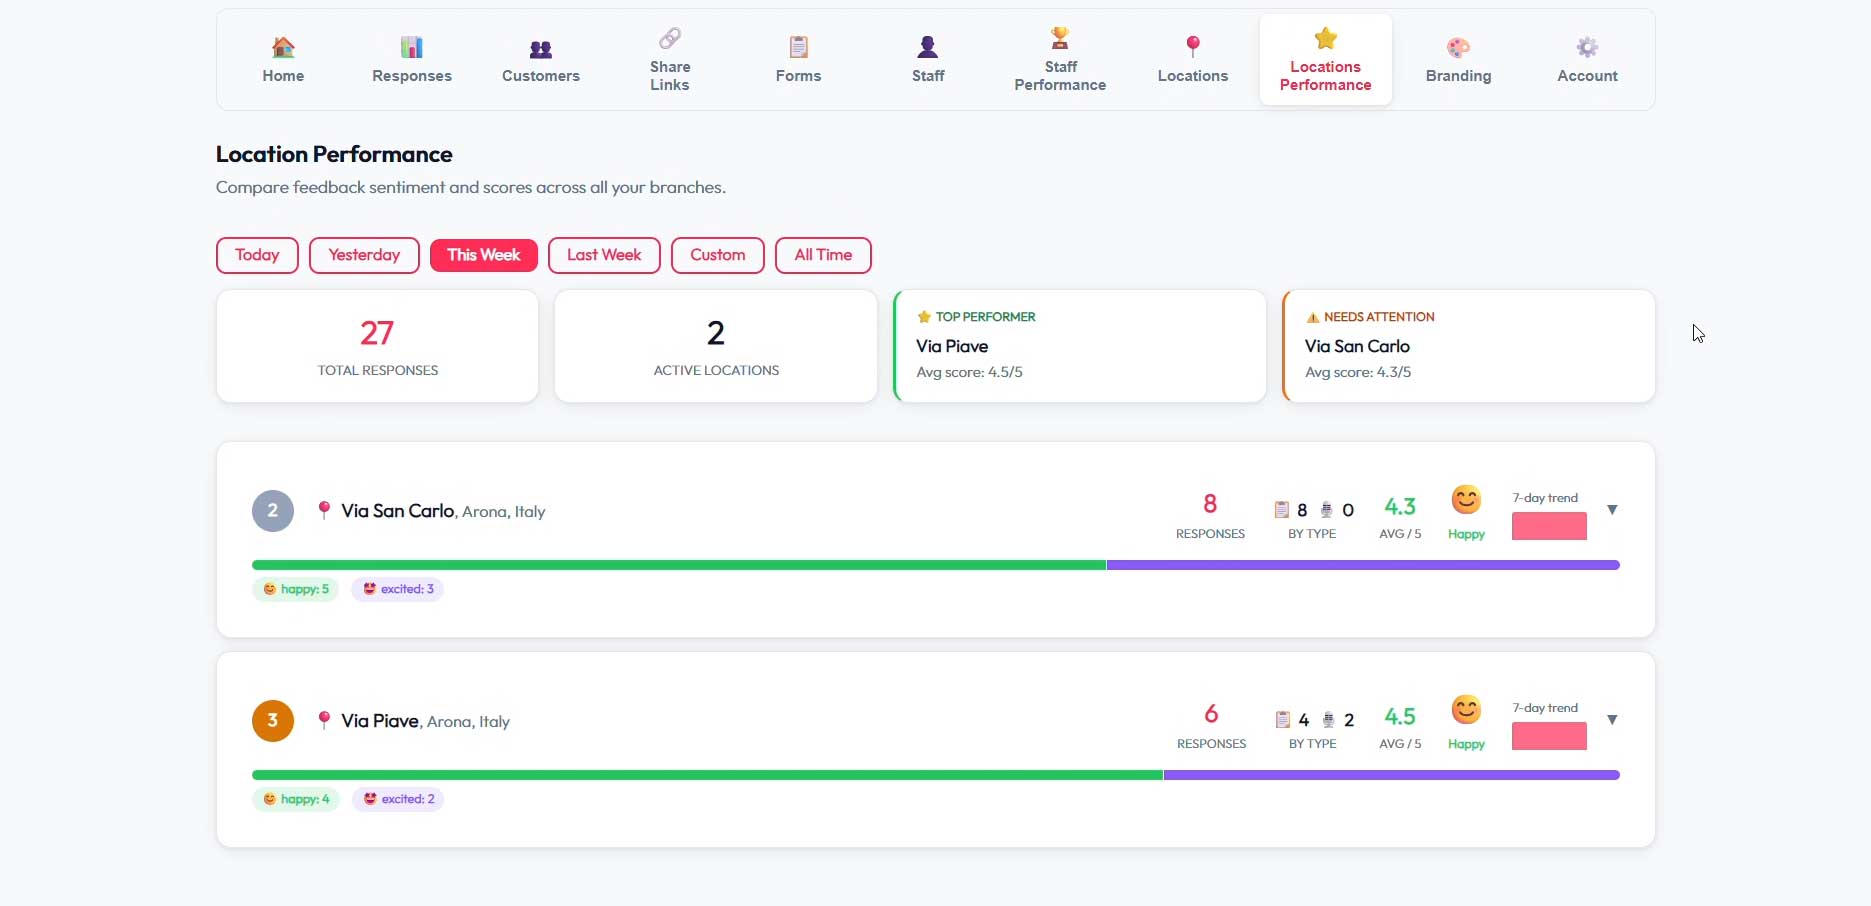Click the Happy emoji face for Via San Carlo
This screenshot has height=906, width=1871.
point(1466,500)
